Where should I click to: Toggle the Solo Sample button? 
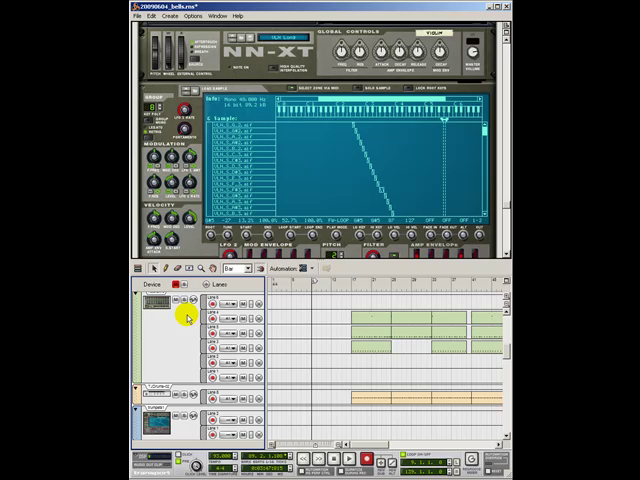click(x=358, y=88)
